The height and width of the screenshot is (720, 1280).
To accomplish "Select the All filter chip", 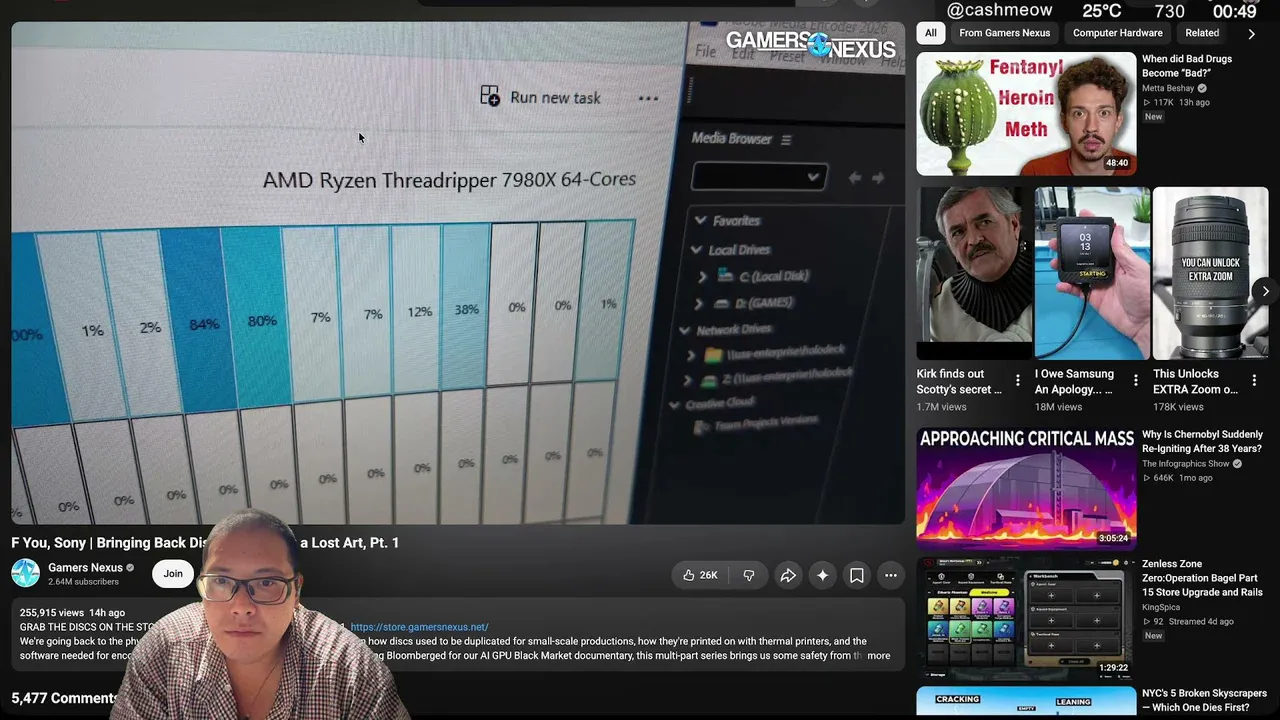I will click(x=931, y=33).
